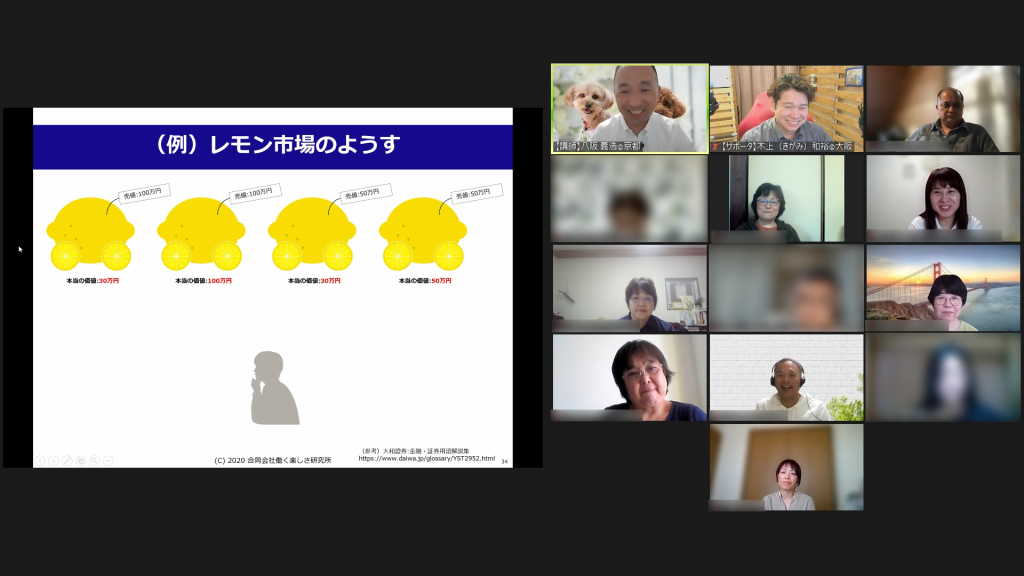The height and width of the screenshot is (576, 1024).
Task: Activate the slide zoom magnifier icon
Action: click(94, 460)
